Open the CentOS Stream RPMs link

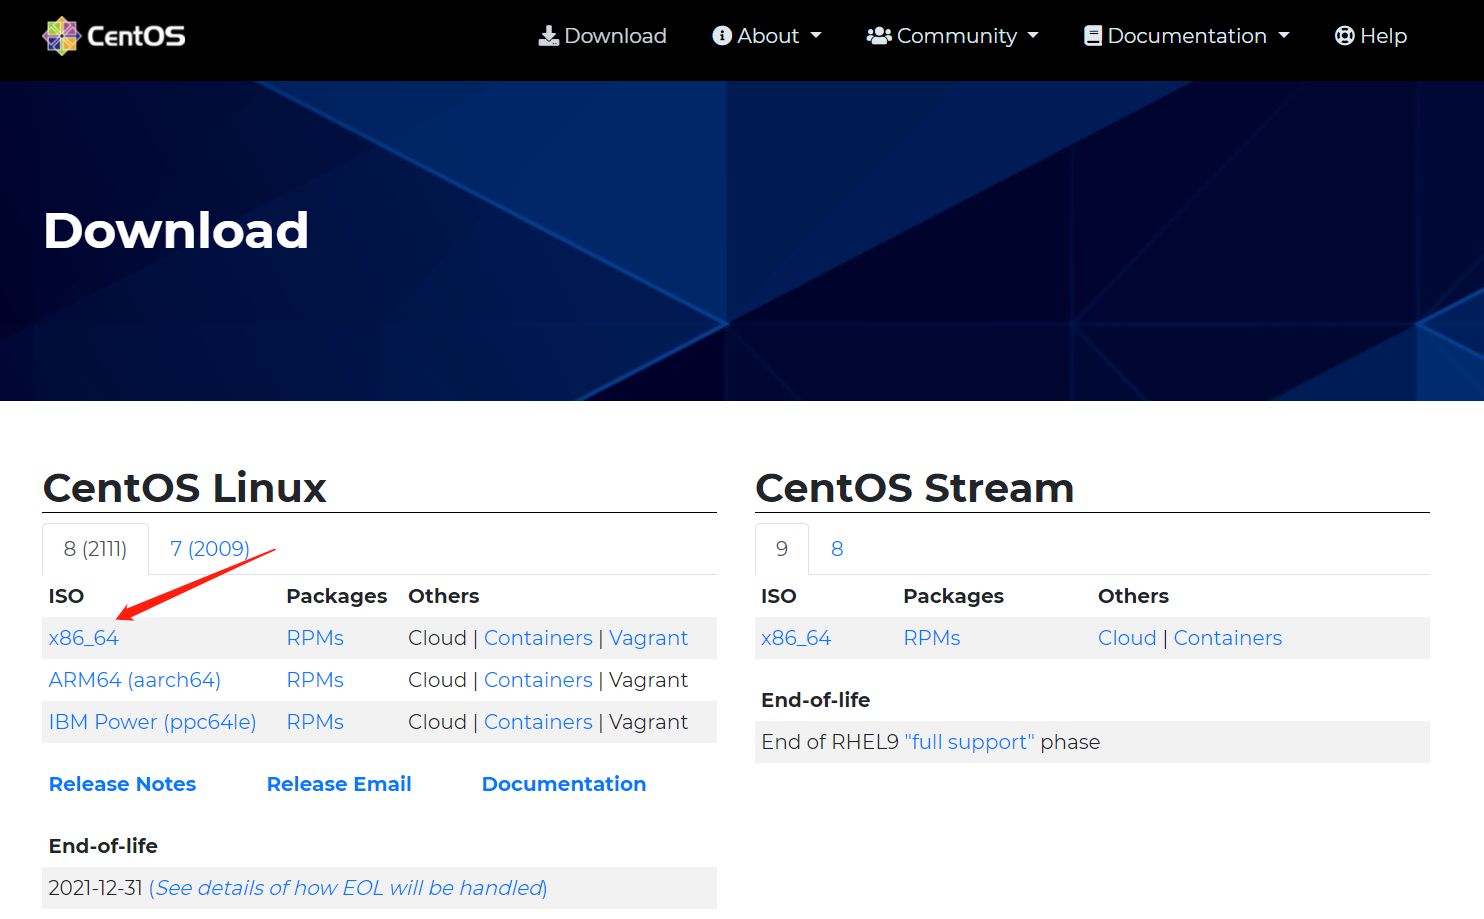coord(932,638)
